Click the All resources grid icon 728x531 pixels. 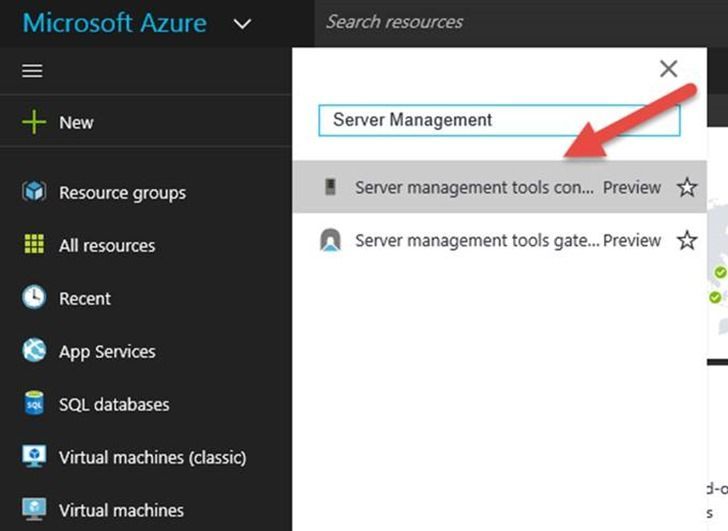click(x=34, y=245)
